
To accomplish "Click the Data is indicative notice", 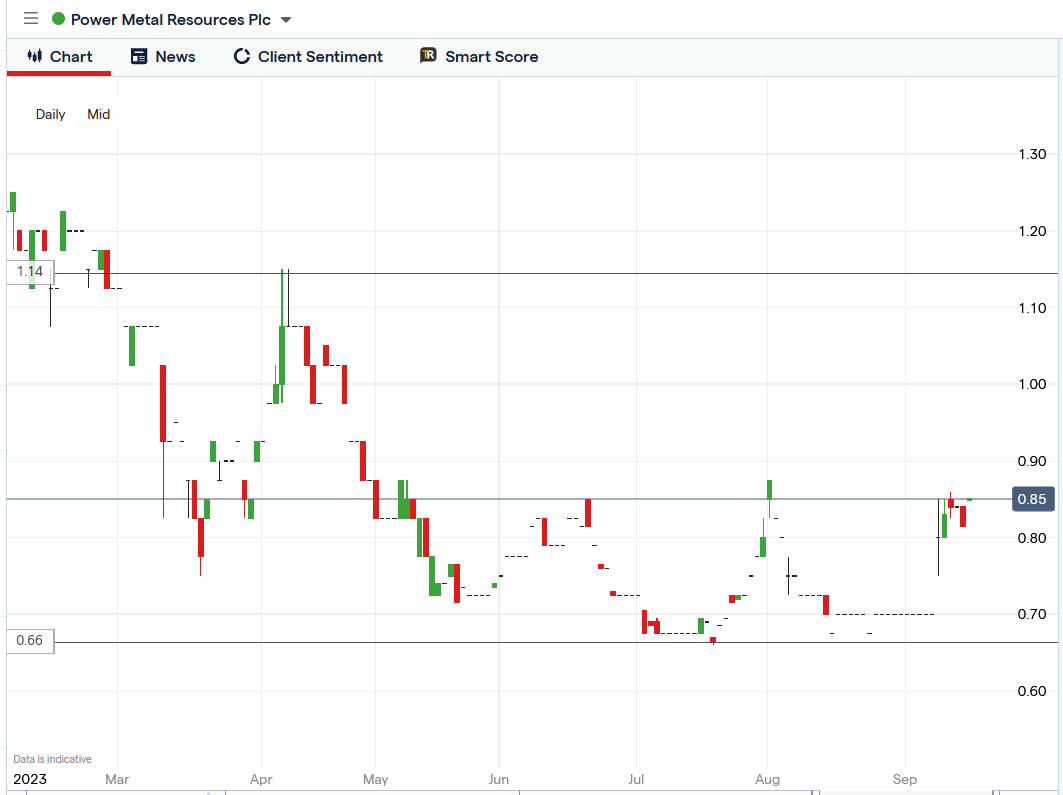I will (x=52, y=759).
